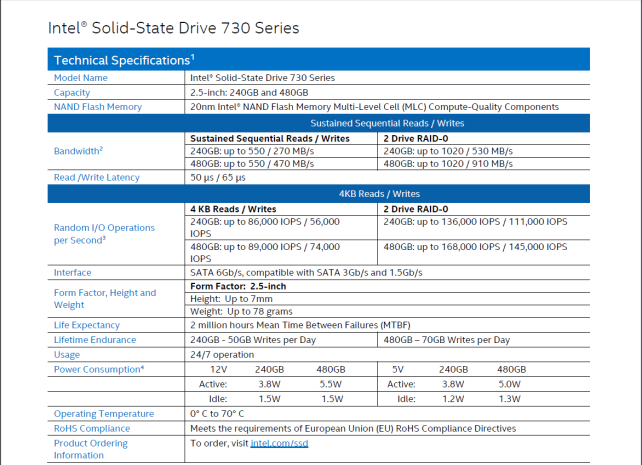Click the 'Capacity' row label
This screenshot has height=465, width=642.
[72, 93]
